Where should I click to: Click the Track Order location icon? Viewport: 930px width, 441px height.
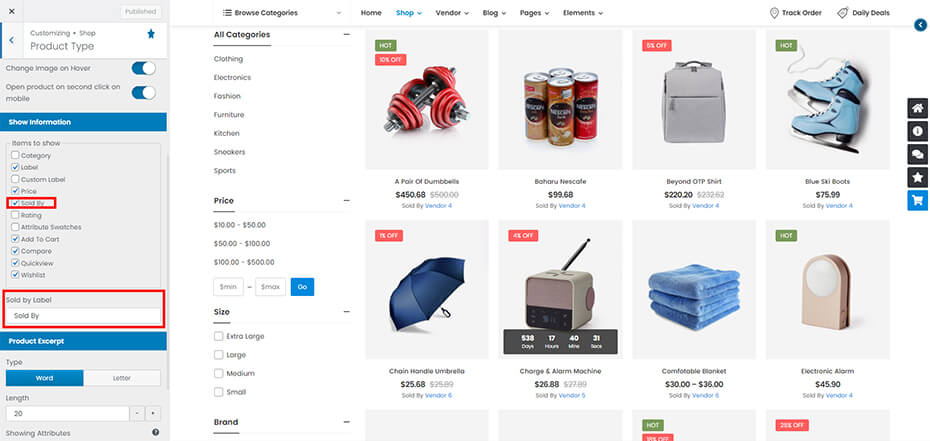pyautogui.click(x=774, y=13)
